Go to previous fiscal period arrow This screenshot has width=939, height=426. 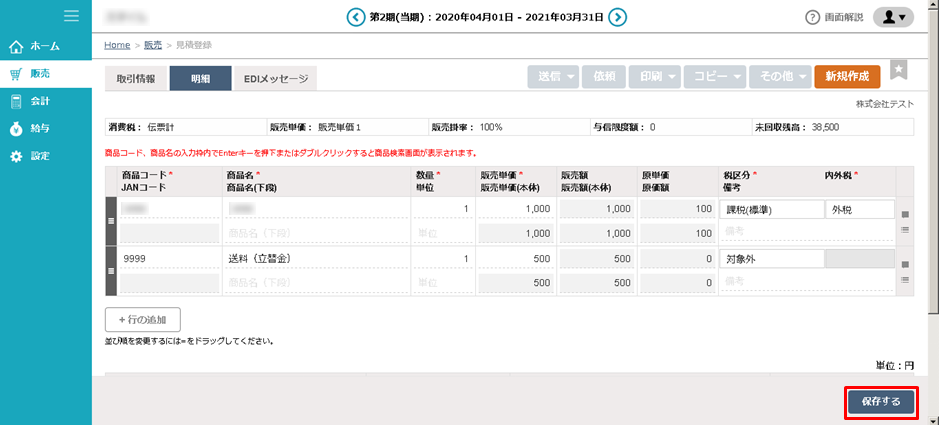tap(355, 16)
